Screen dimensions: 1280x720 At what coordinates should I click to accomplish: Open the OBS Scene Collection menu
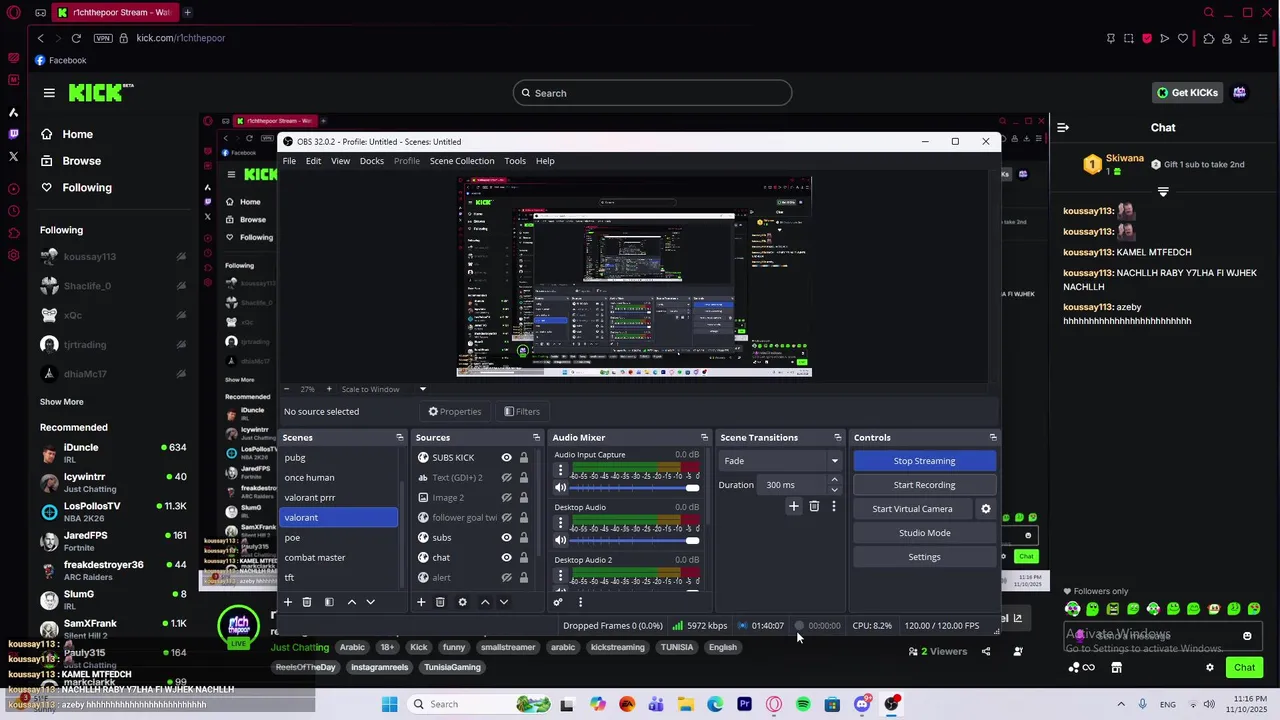click(x=462, y=161)
